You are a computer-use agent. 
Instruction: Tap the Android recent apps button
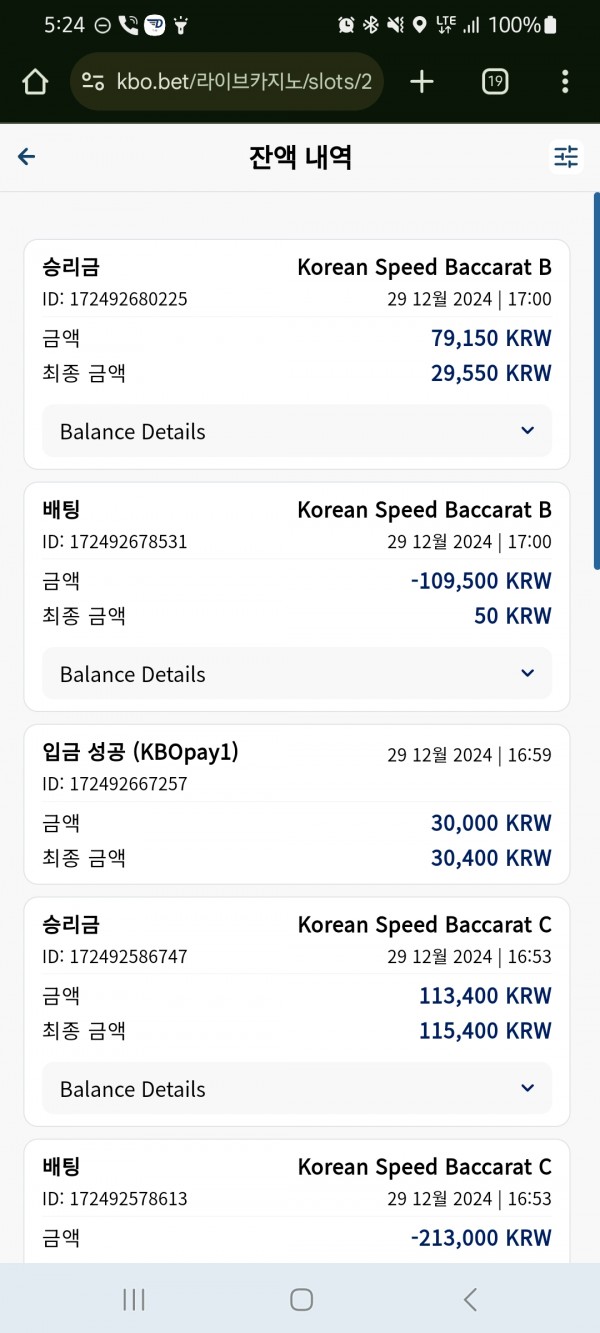(x=133, y=1299)
